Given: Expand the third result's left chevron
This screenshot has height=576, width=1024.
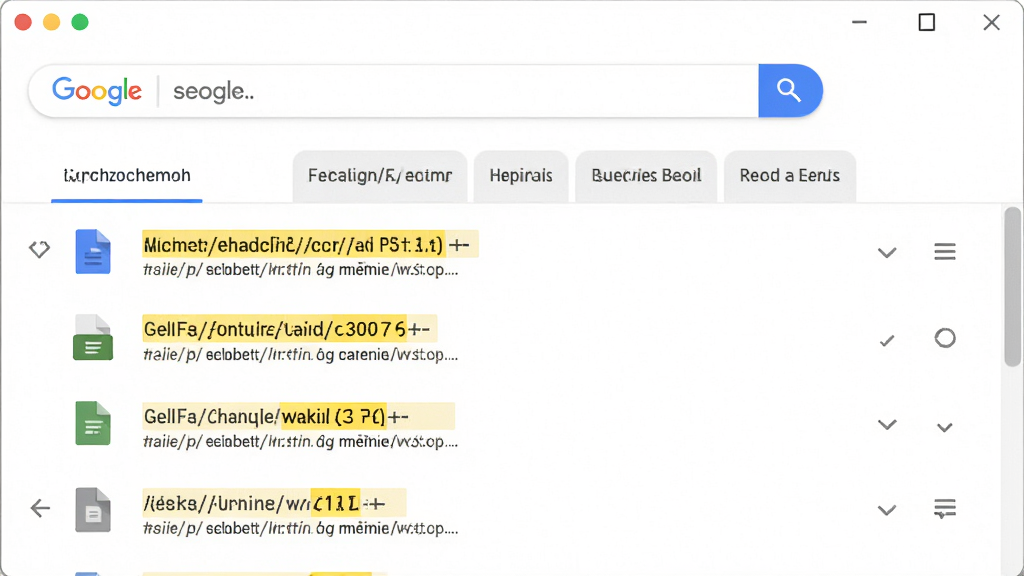Looking at the screenshot, I should coord(887,425).
